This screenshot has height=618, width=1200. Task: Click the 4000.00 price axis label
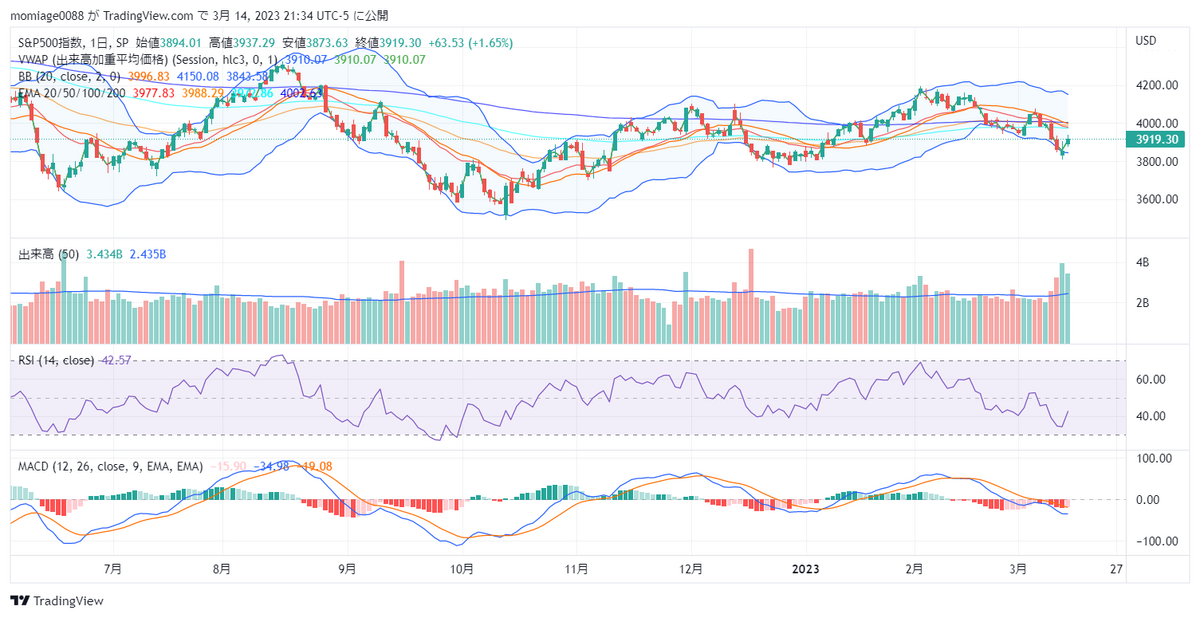pyautogui.click(x=1156, y=124)
